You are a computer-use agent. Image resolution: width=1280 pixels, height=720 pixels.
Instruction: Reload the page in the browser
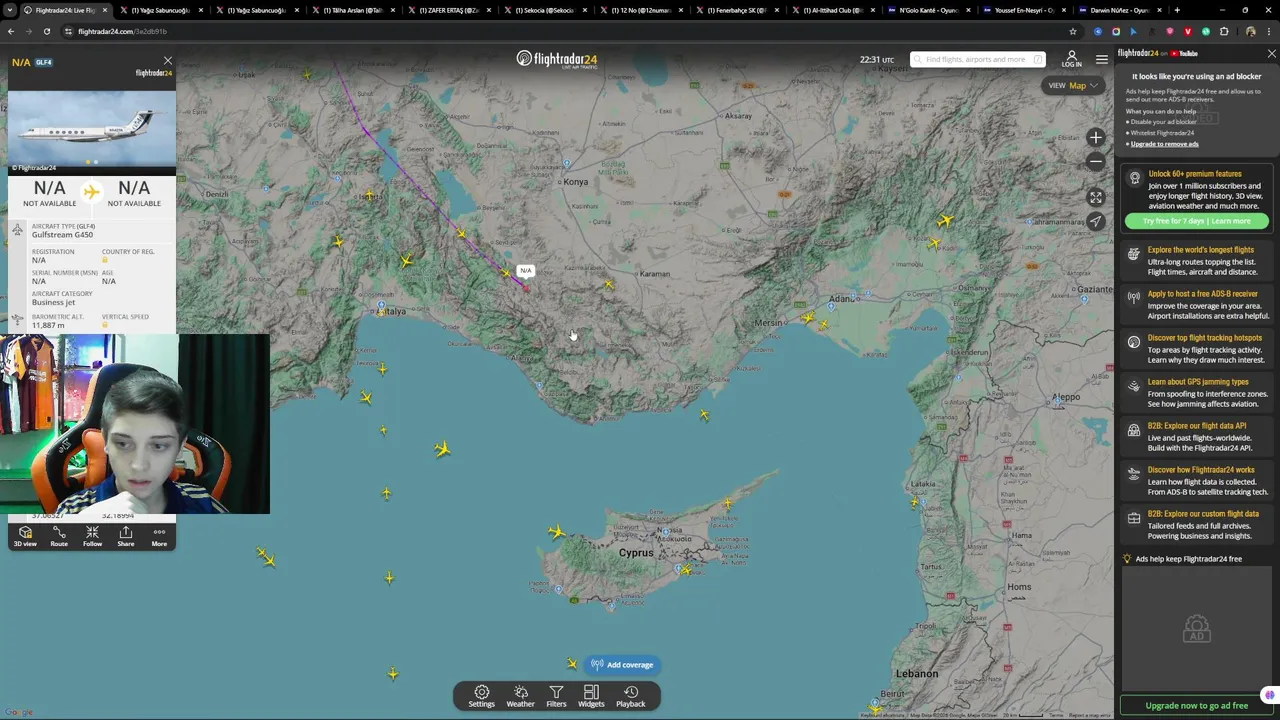[x=46, y=31]
